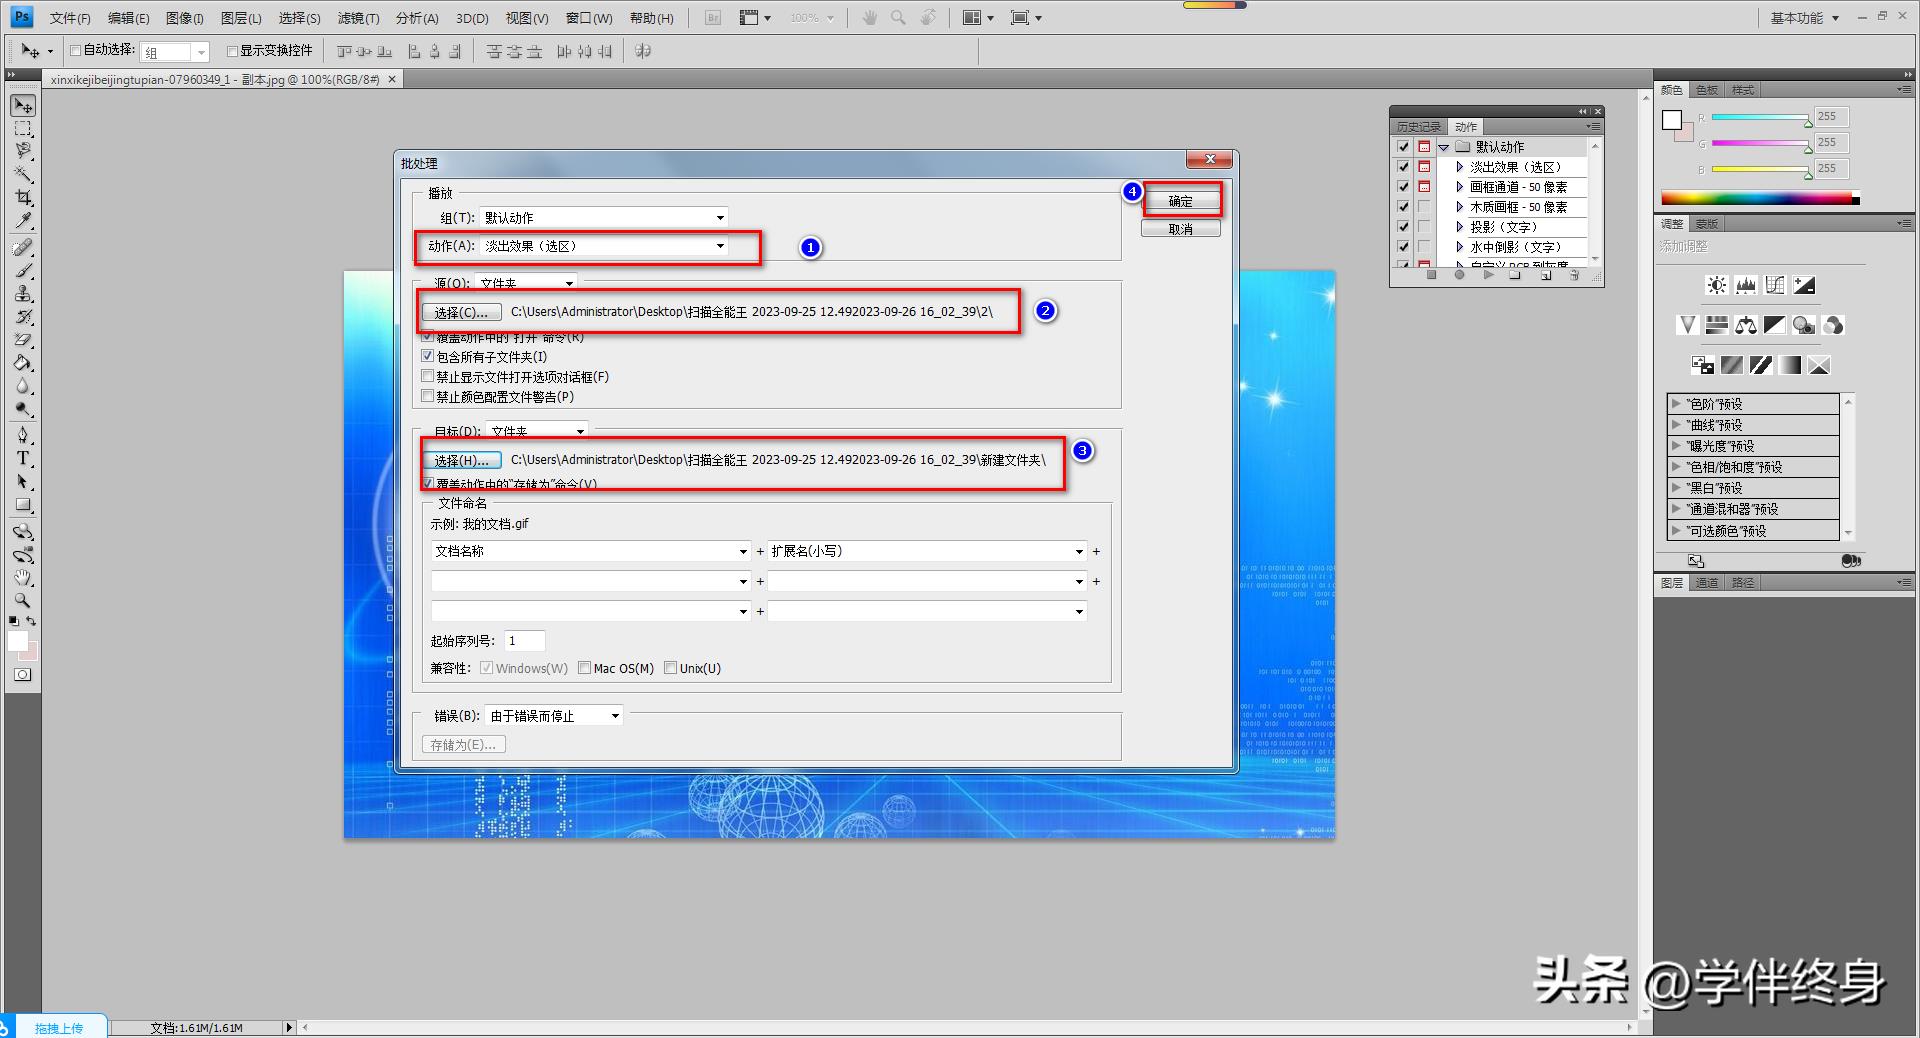1920x1038 pixels.
Task: Open the 错误(B) error handling dropdown
Action: [x=554, y=716]
